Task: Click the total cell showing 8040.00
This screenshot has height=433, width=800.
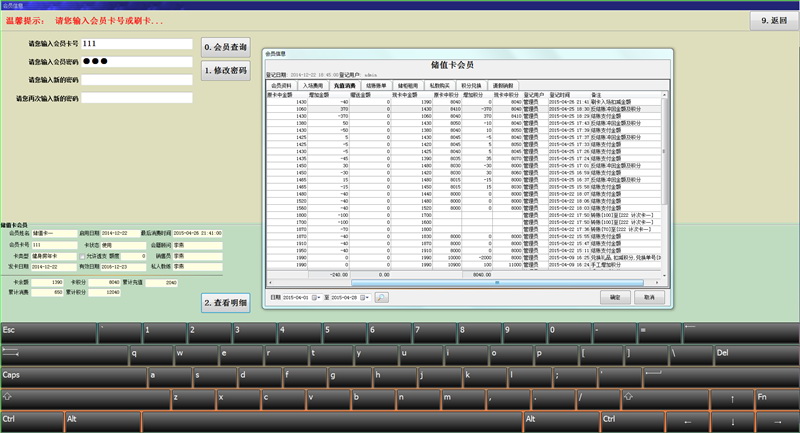Action: [x=477, y=274]
